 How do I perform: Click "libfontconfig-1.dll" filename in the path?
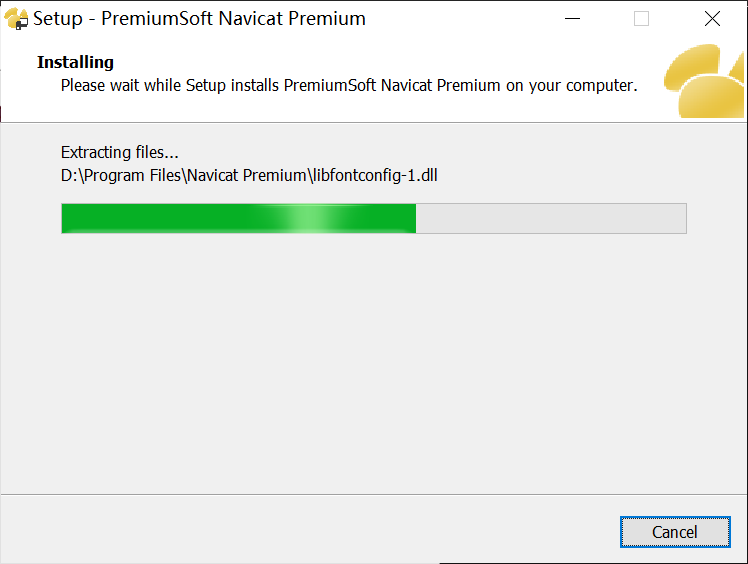coord(375,177)
